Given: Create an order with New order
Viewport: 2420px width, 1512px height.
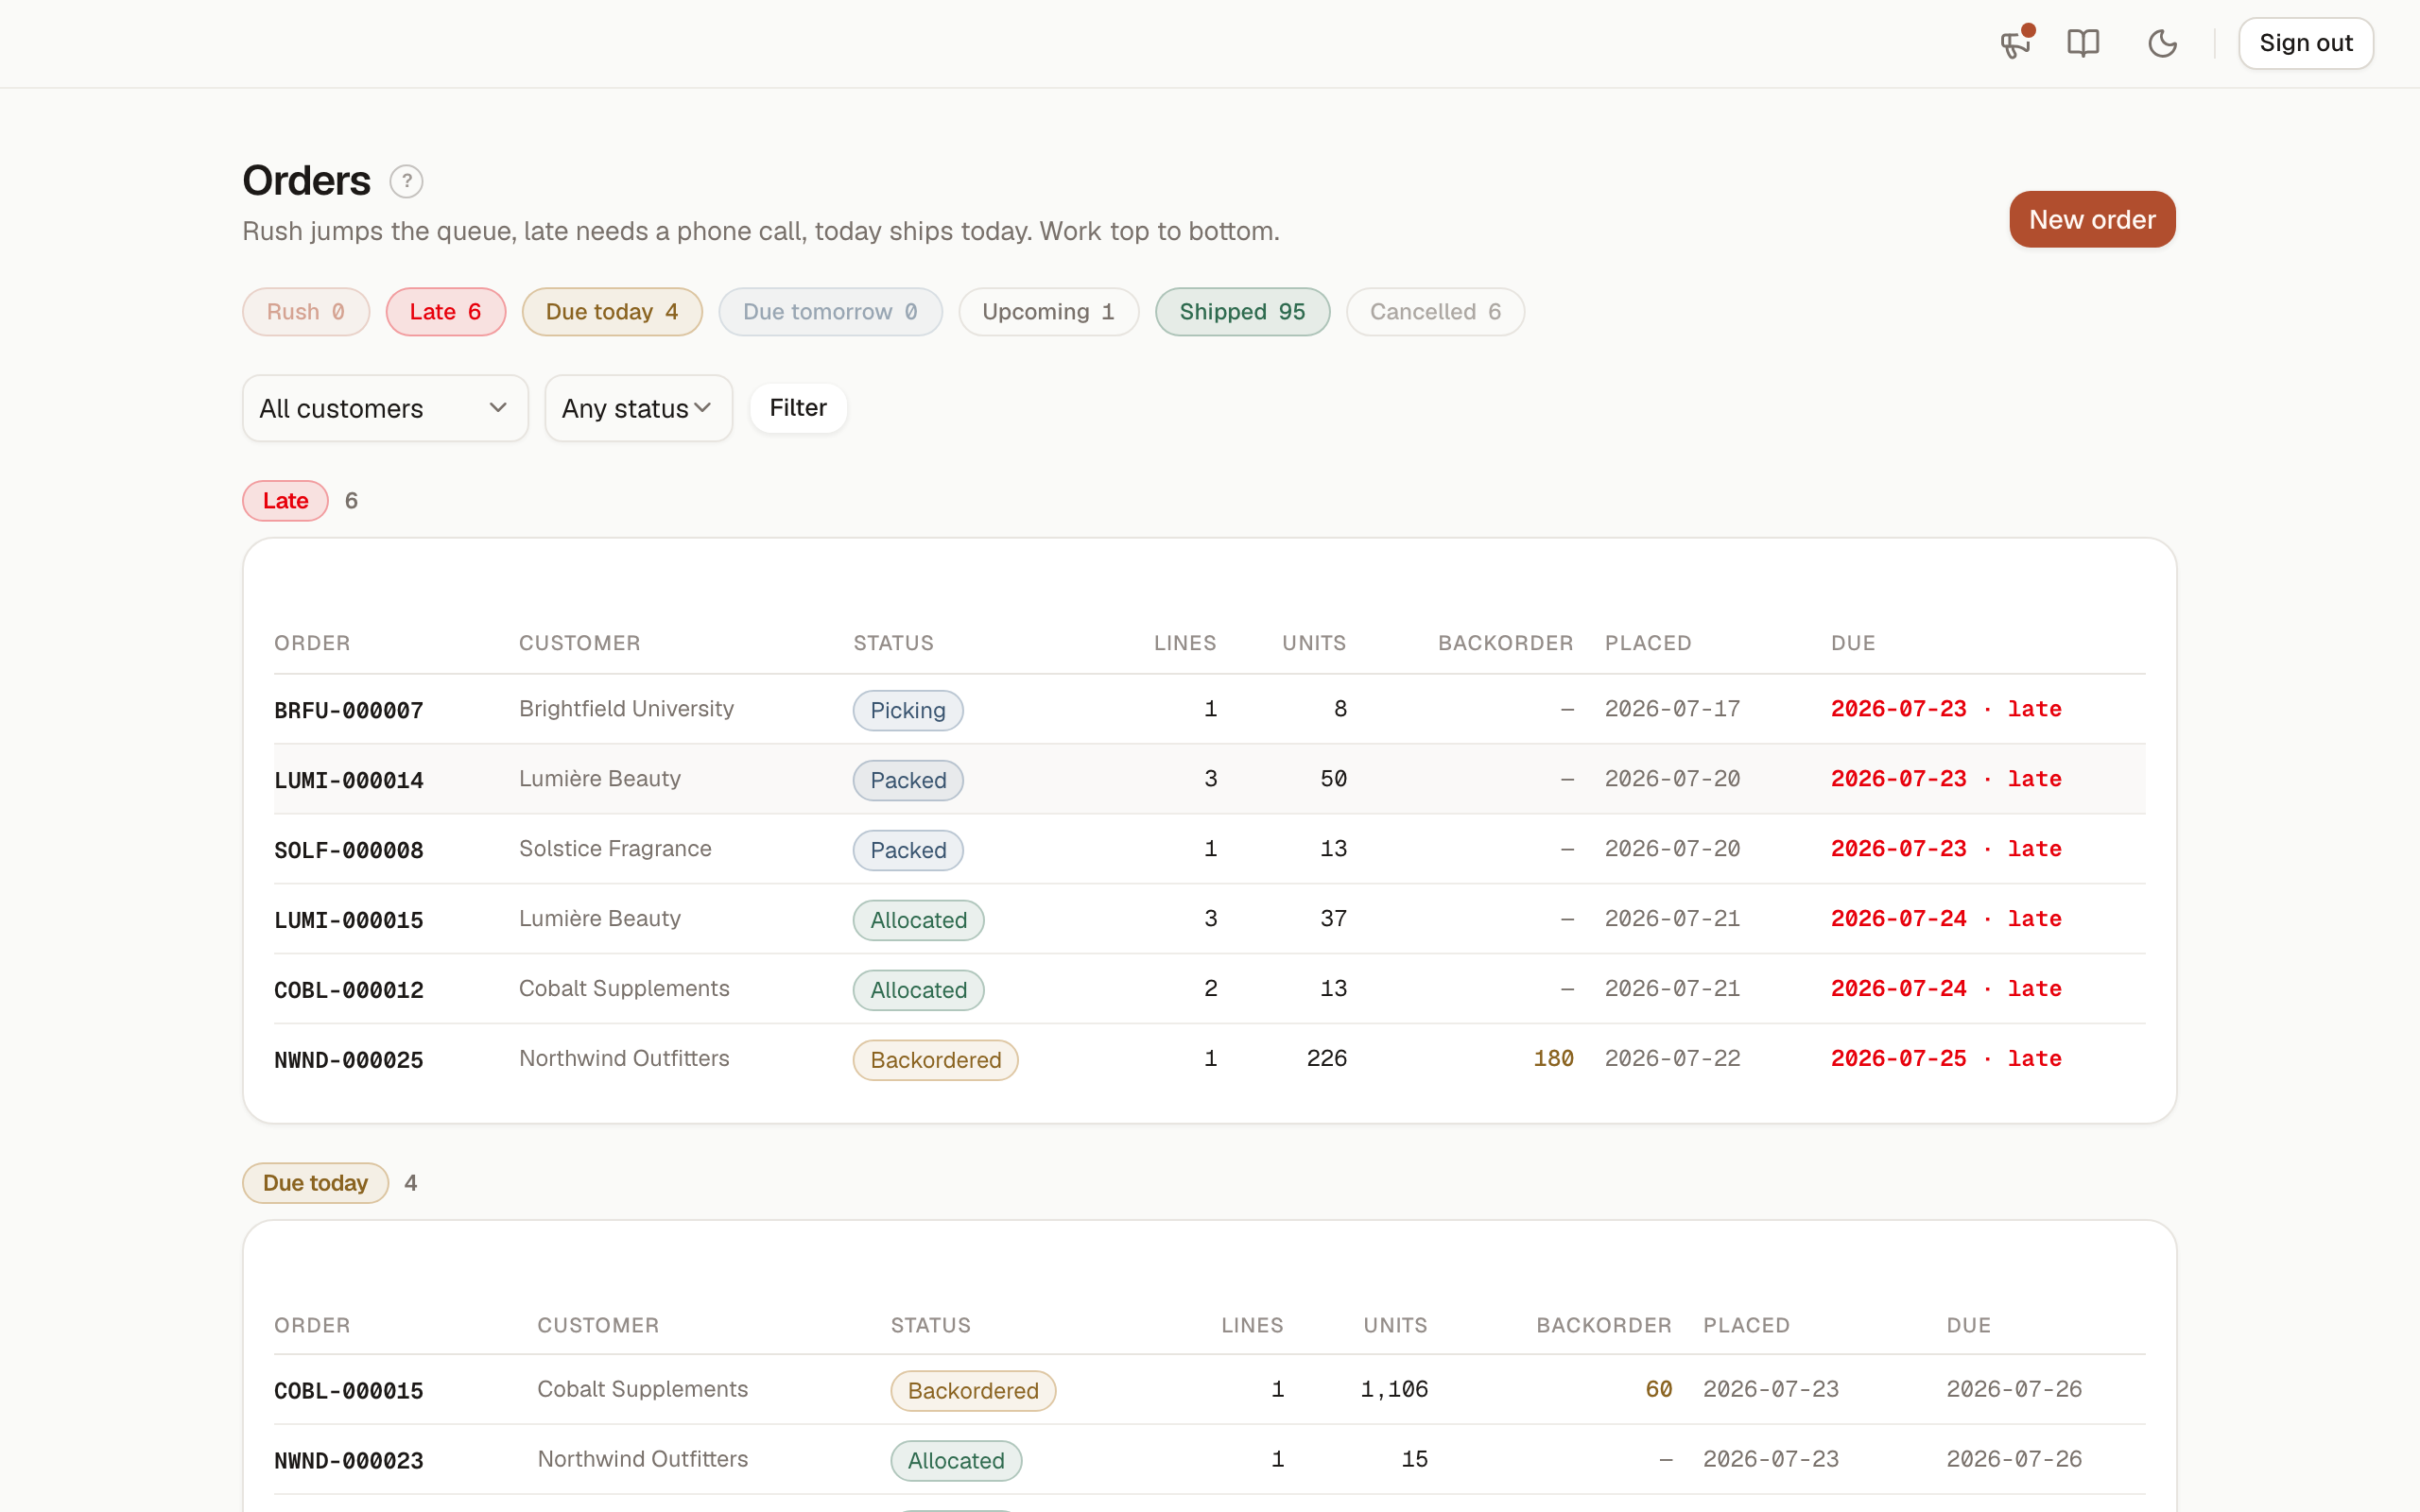Looking at the screenshot, I should pos(2092,219).
